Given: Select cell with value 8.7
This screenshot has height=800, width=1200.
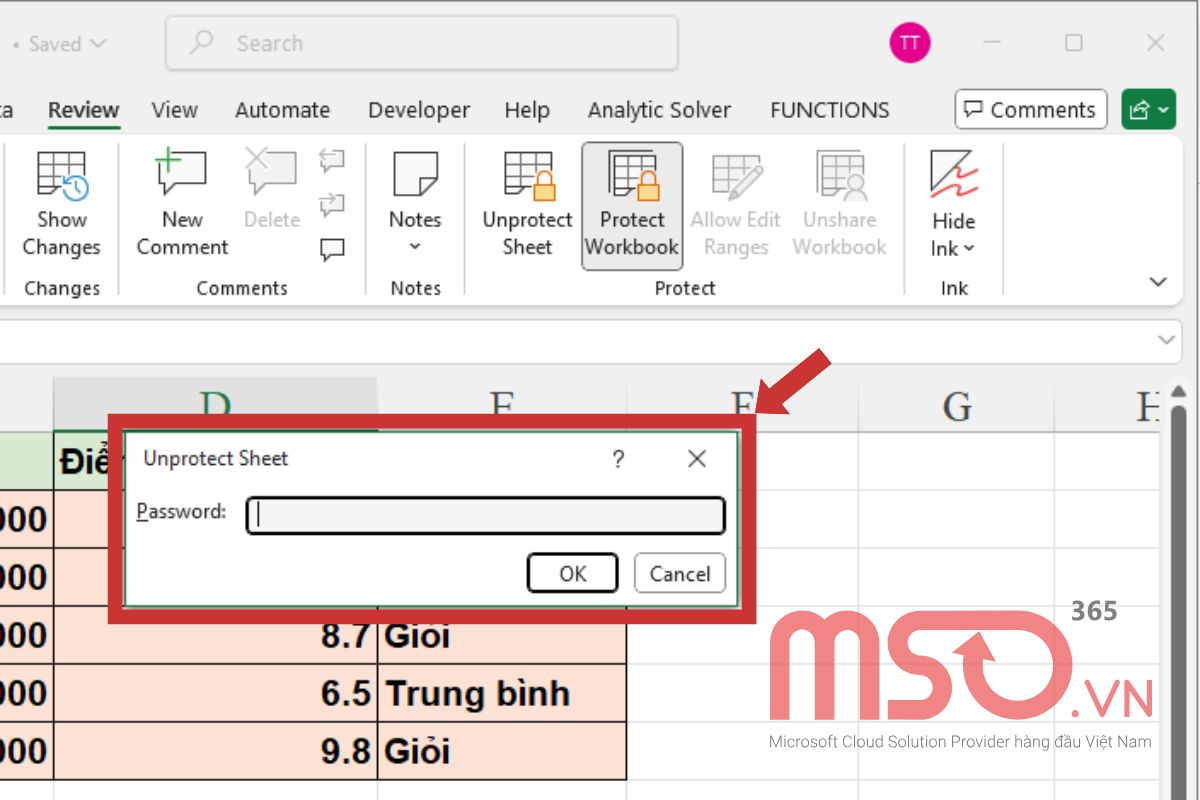Looking at the screenshot, I should (216, 635).
